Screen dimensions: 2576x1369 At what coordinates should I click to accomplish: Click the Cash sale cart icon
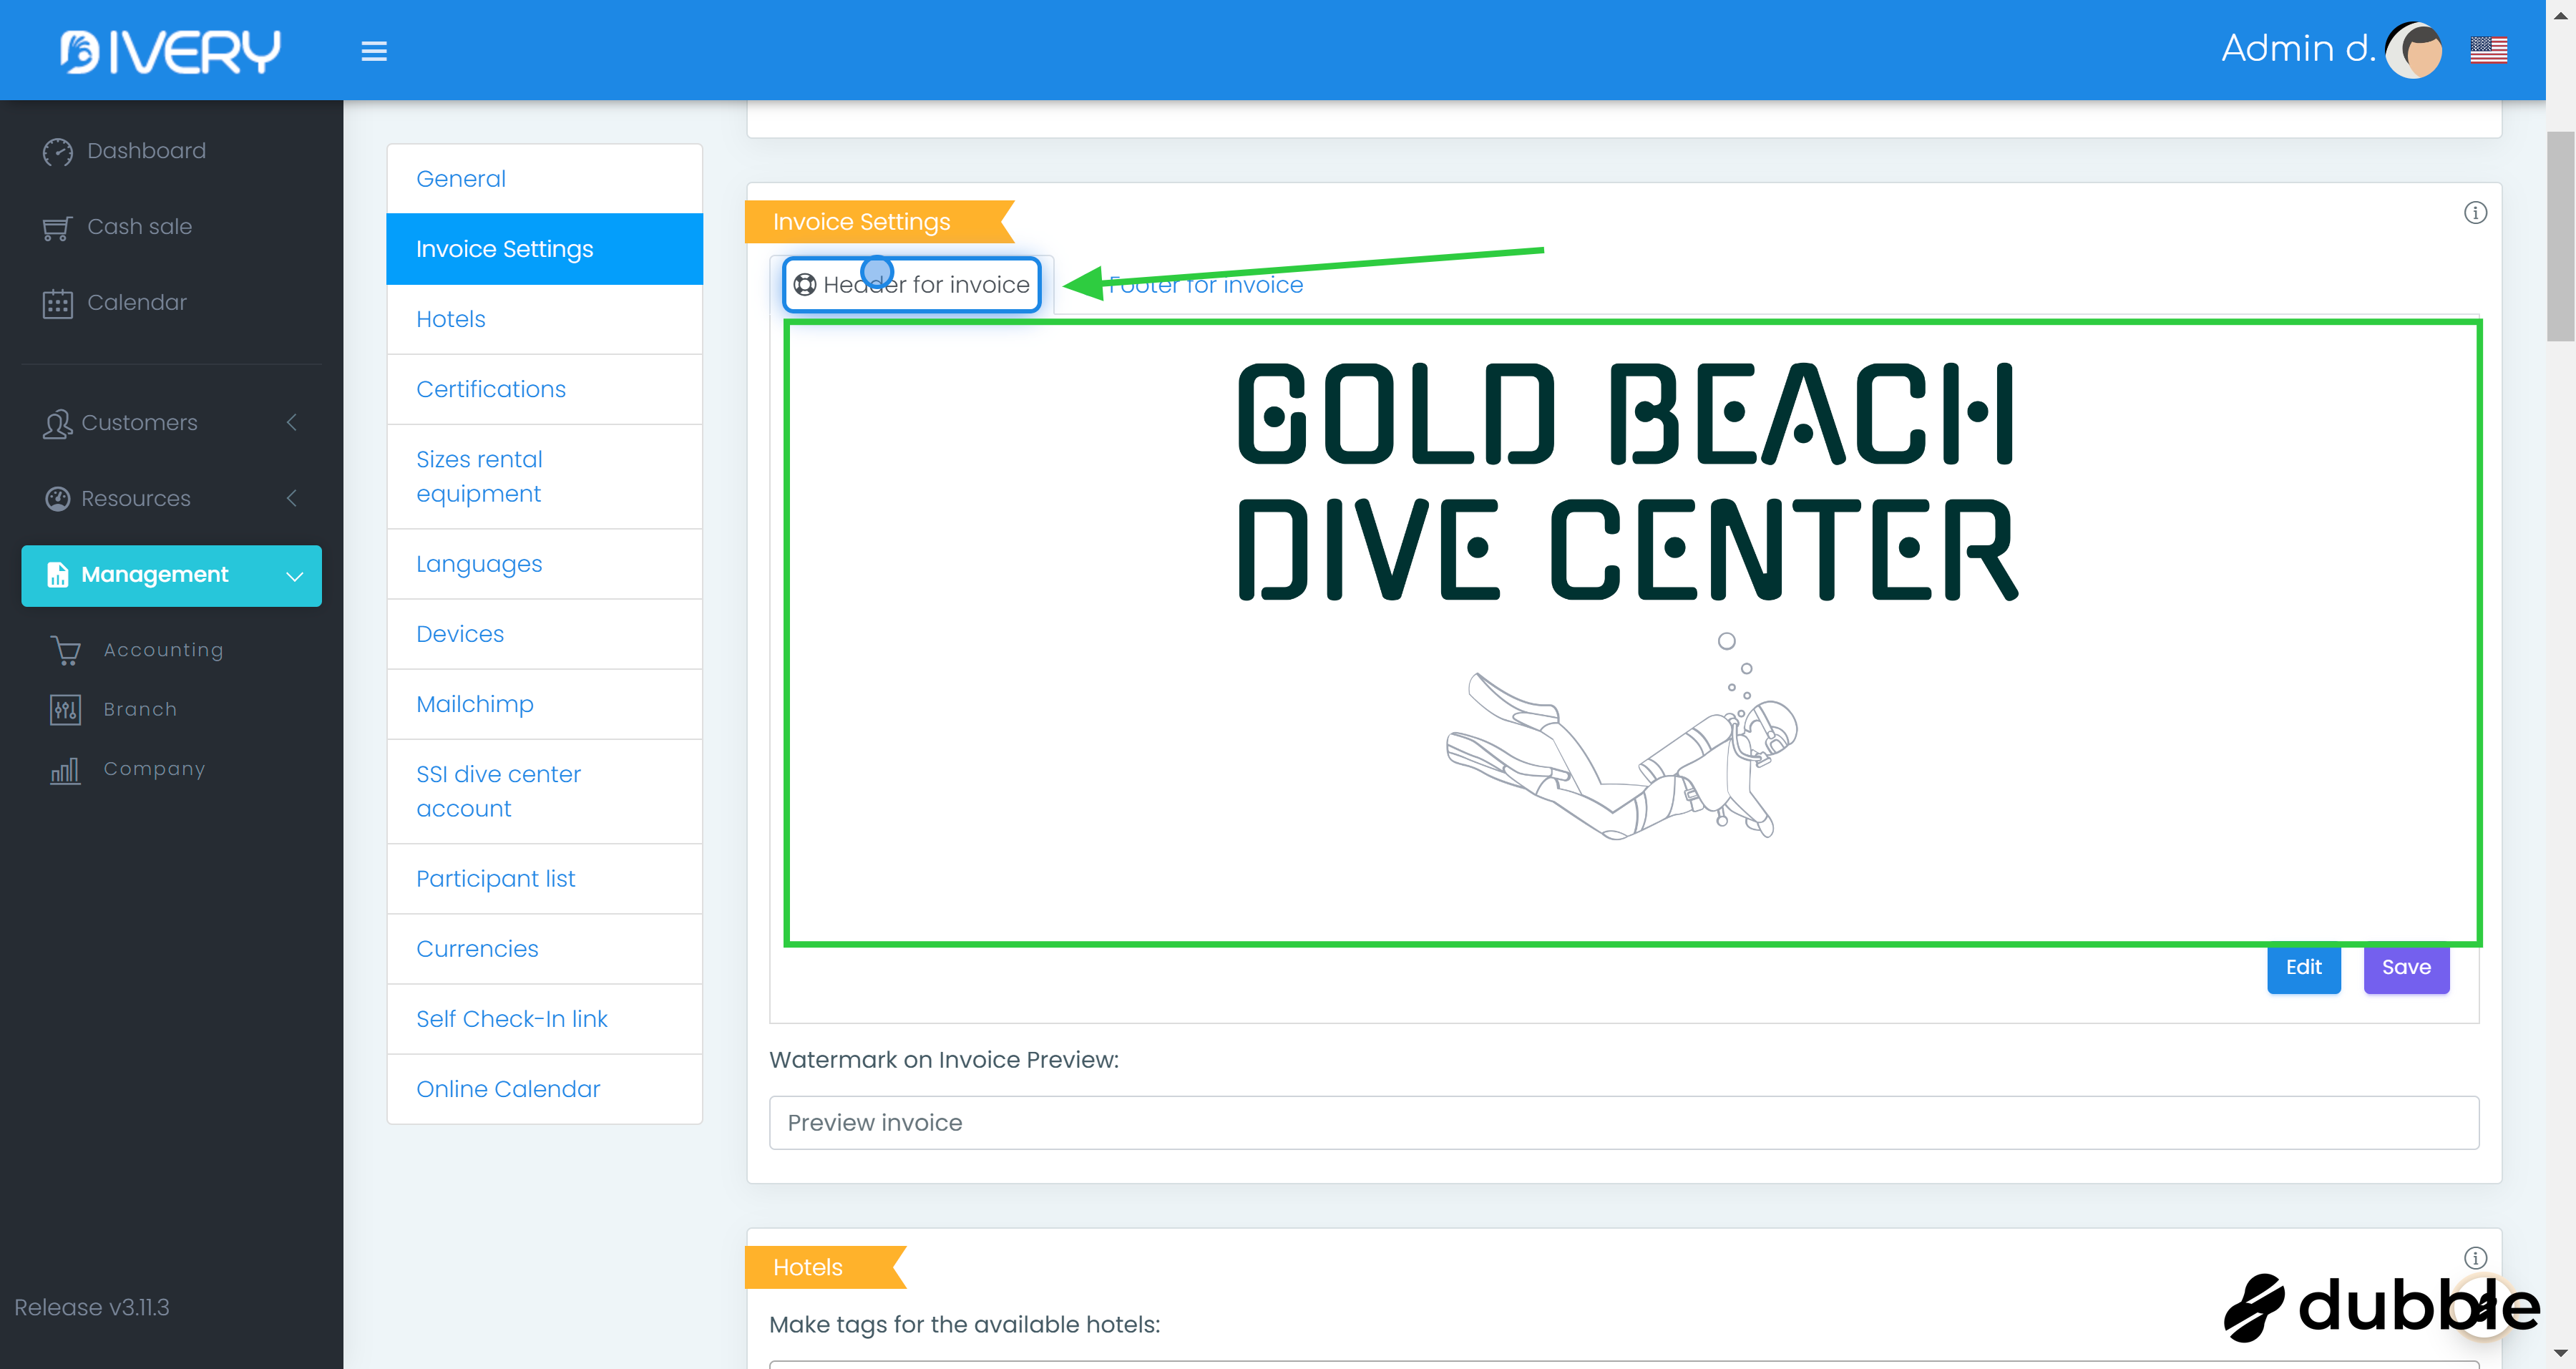pos(57,228)
